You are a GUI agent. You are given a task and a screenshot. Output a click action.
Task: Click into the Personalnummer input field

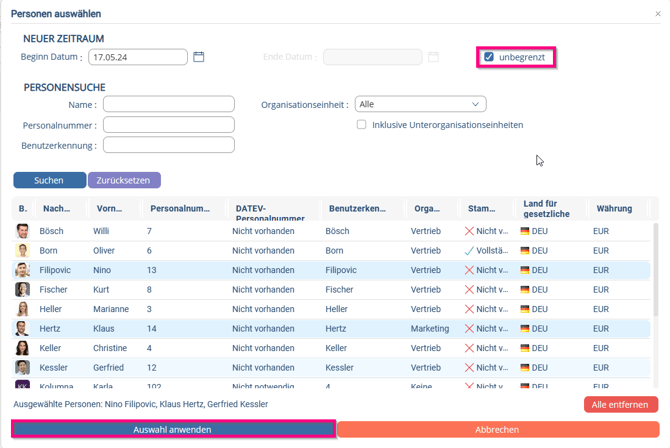[168, 125]
